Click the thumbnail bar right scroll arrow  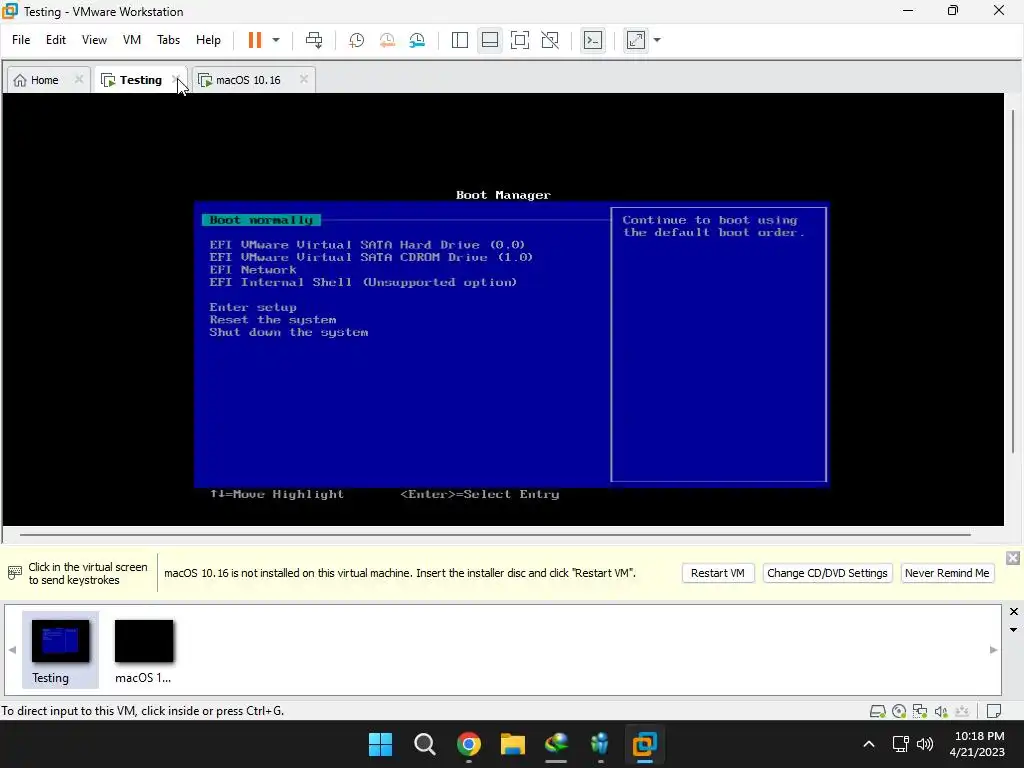[x=993, y=650]
